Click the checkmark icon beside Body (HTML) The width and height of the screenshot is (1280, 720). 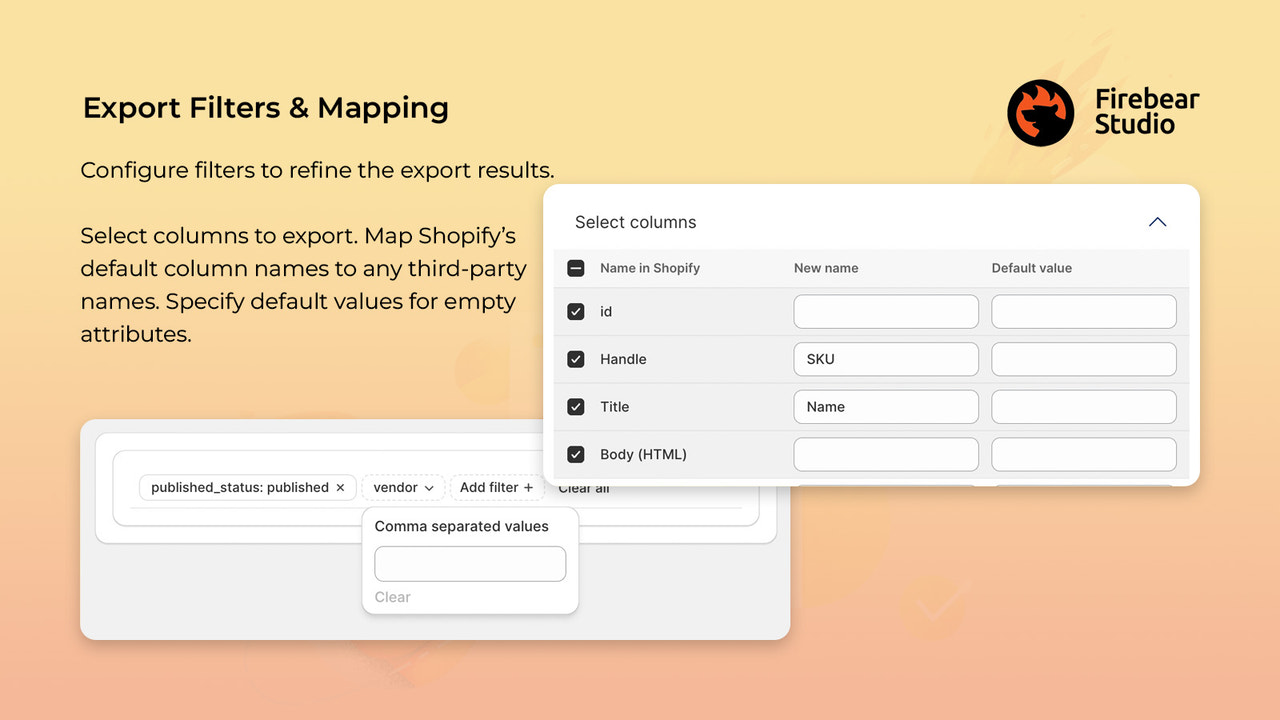coord(576,454)
